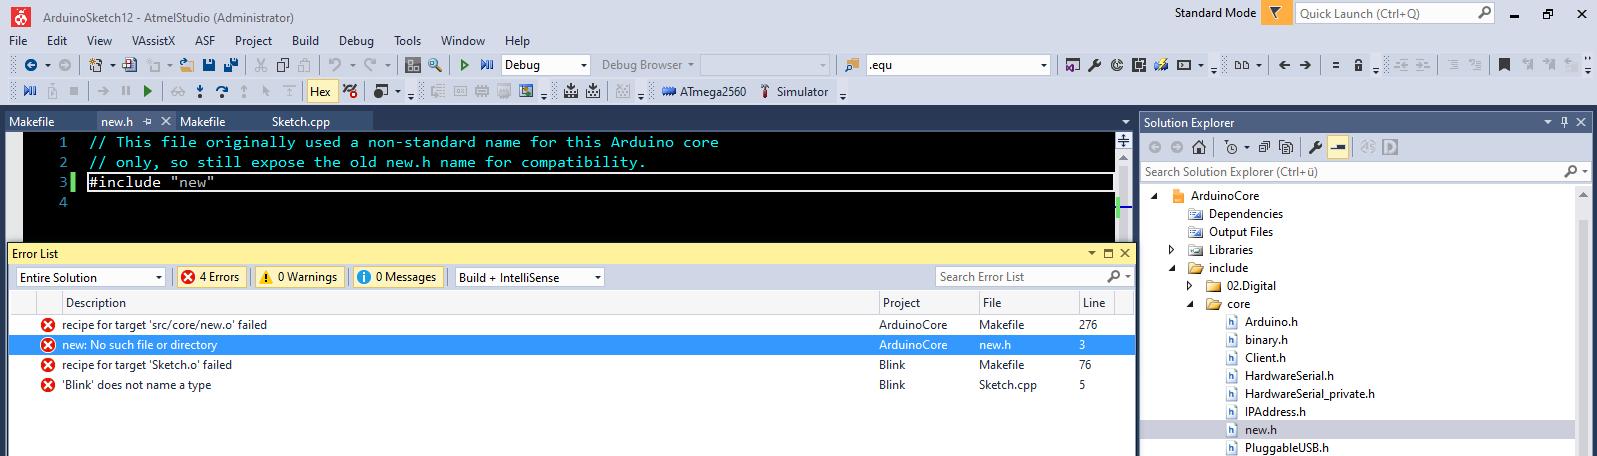Viewport: 1597px width, 456px height.
Task: Click the wrench properties icon in main toolbar
Action: (x=1094, y=65)
